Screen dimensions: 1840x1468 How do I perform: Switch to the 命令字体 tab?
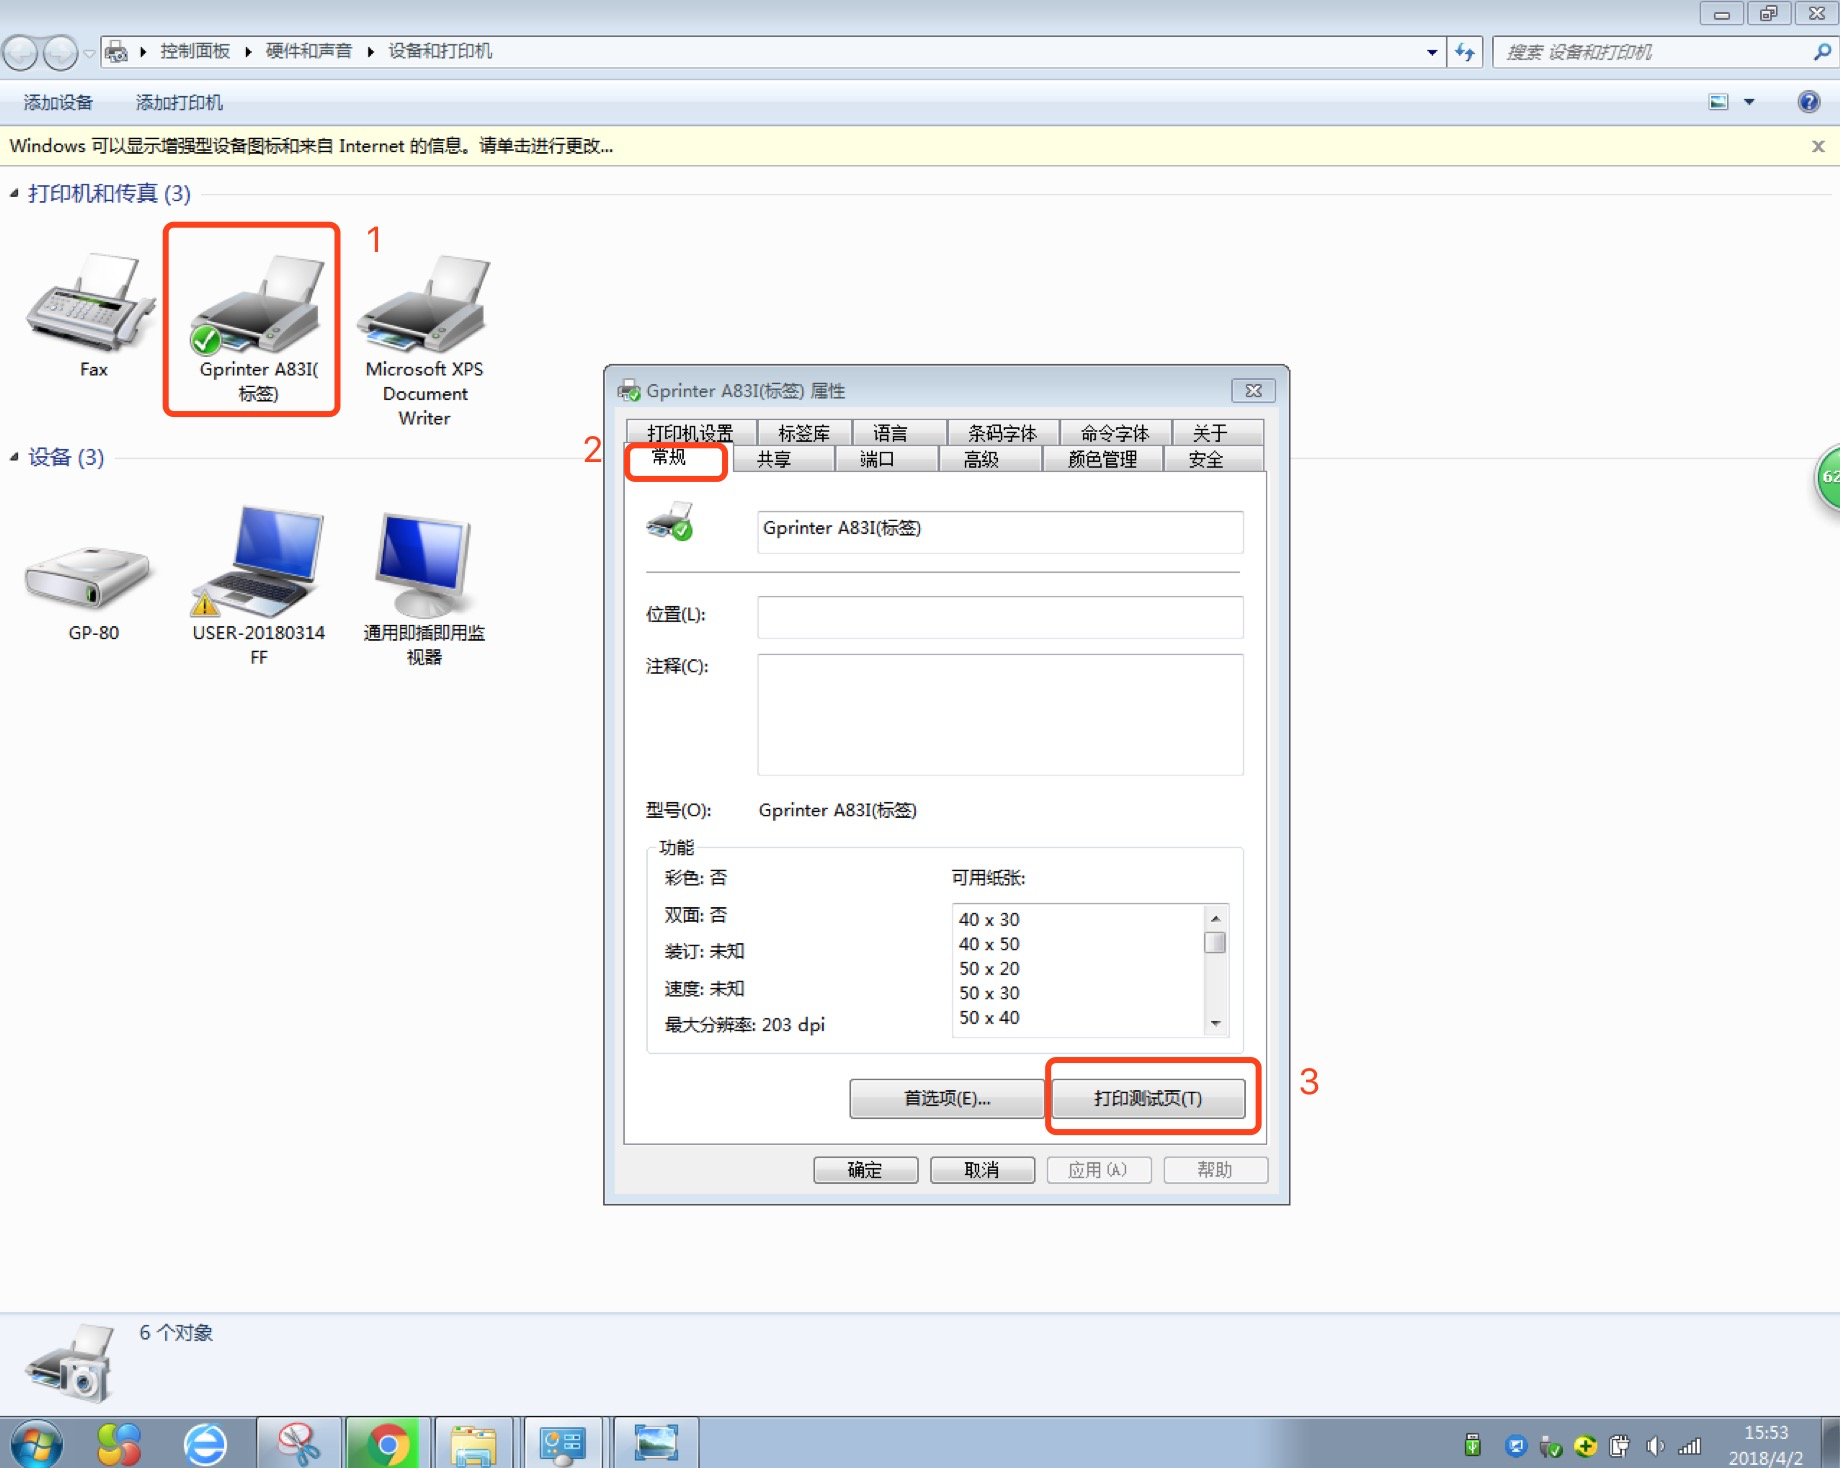click(1114, 432)
